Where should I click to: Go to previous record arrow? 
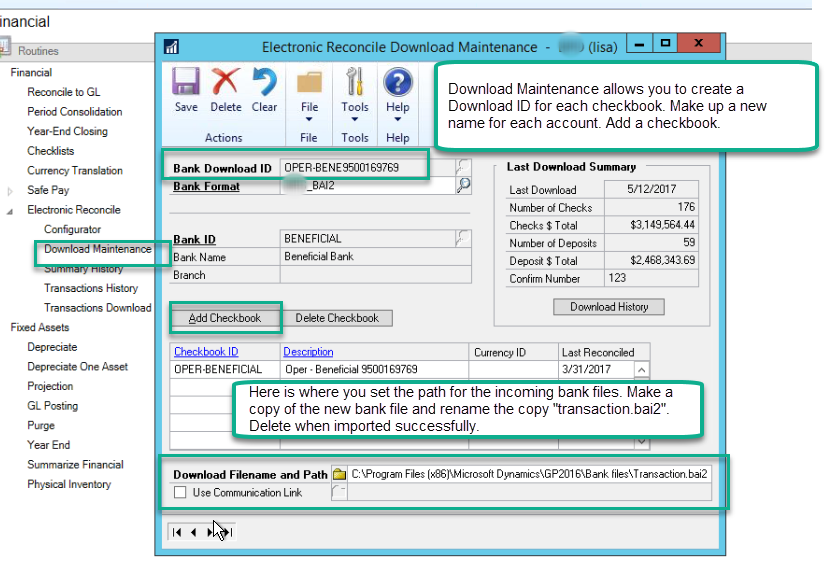tap(194, 532)
